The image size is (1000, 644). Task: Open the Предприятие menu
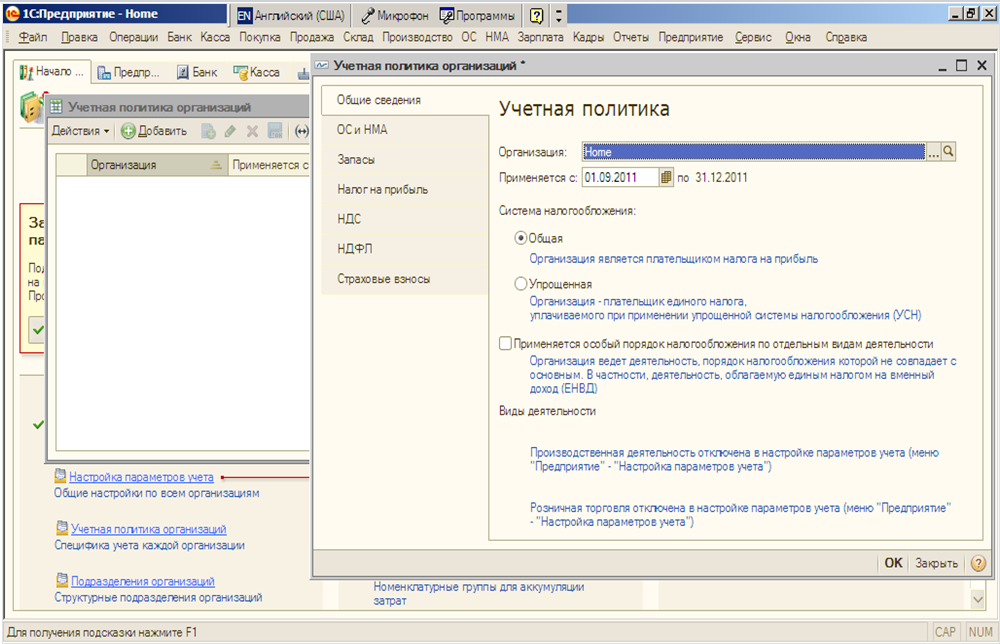[691, 37]
